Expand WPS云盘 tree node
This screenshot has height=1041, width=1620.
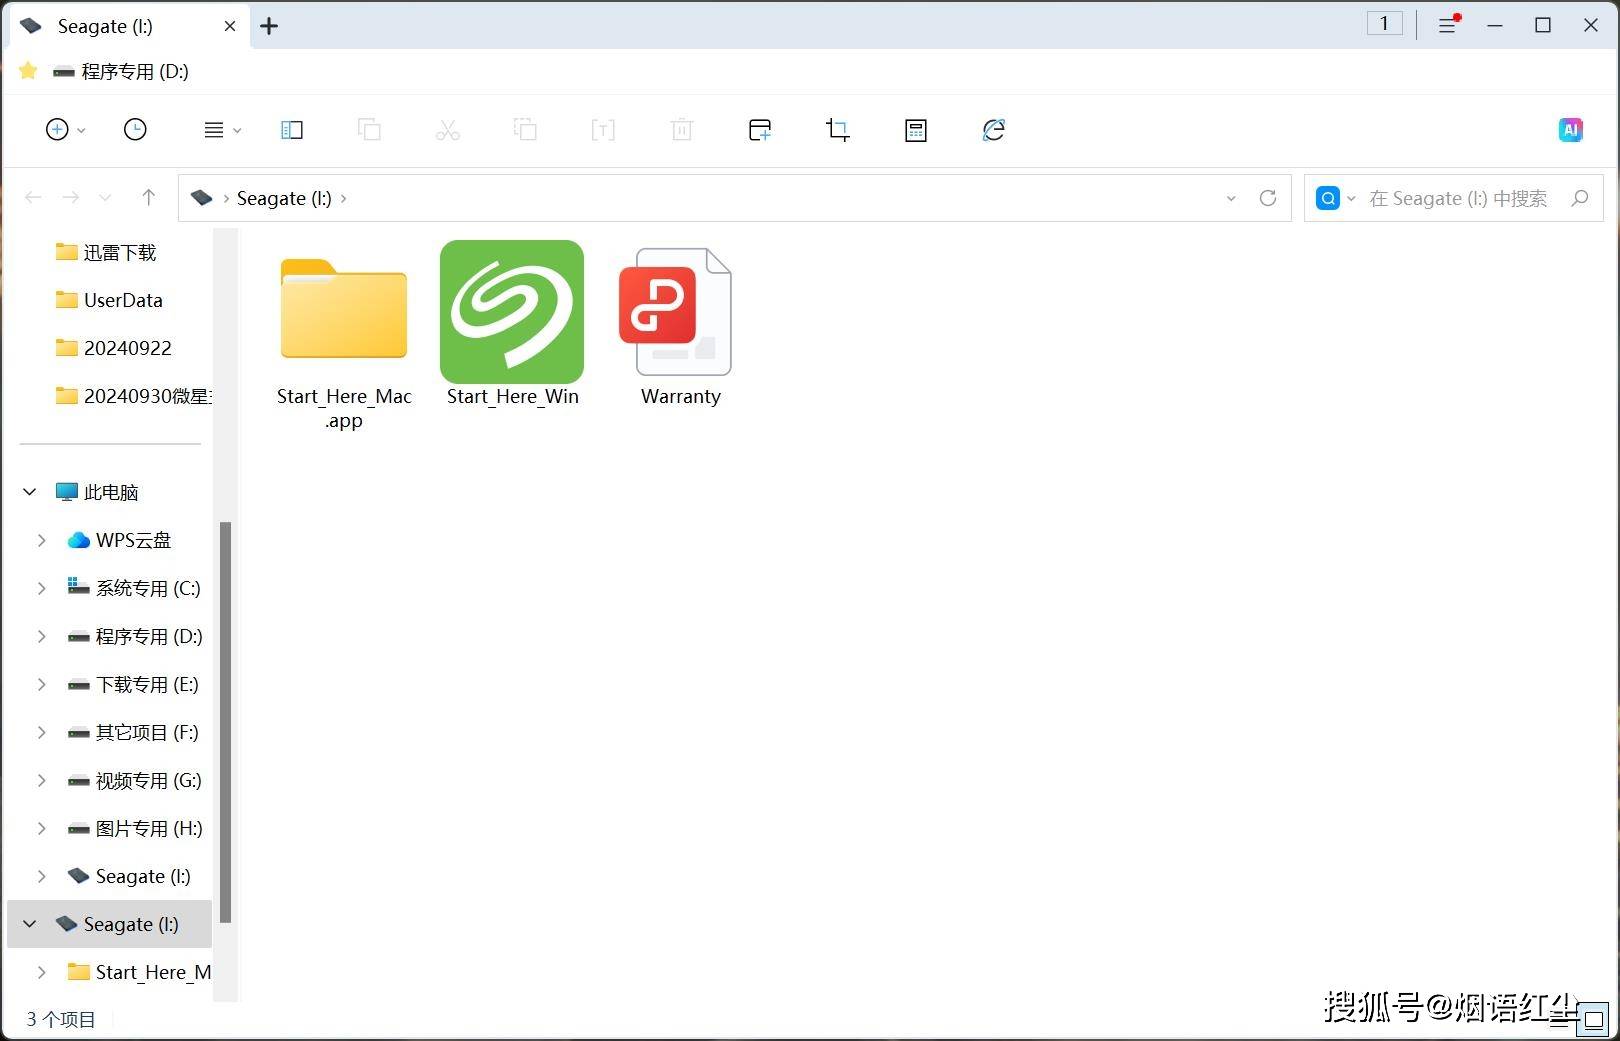pyautogui.click(x=41, y=540)
